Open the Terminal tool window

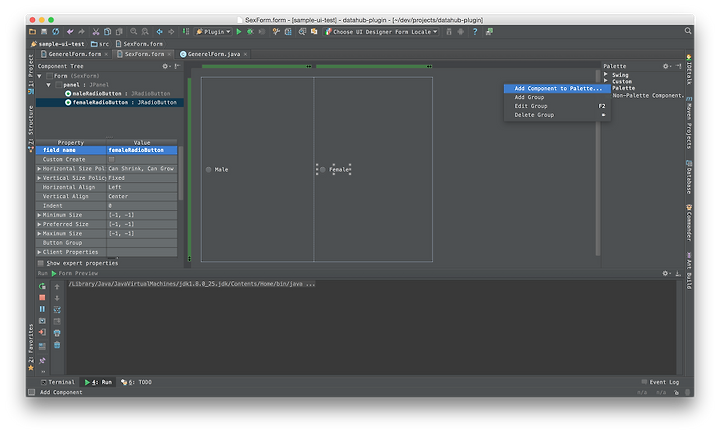57,382
